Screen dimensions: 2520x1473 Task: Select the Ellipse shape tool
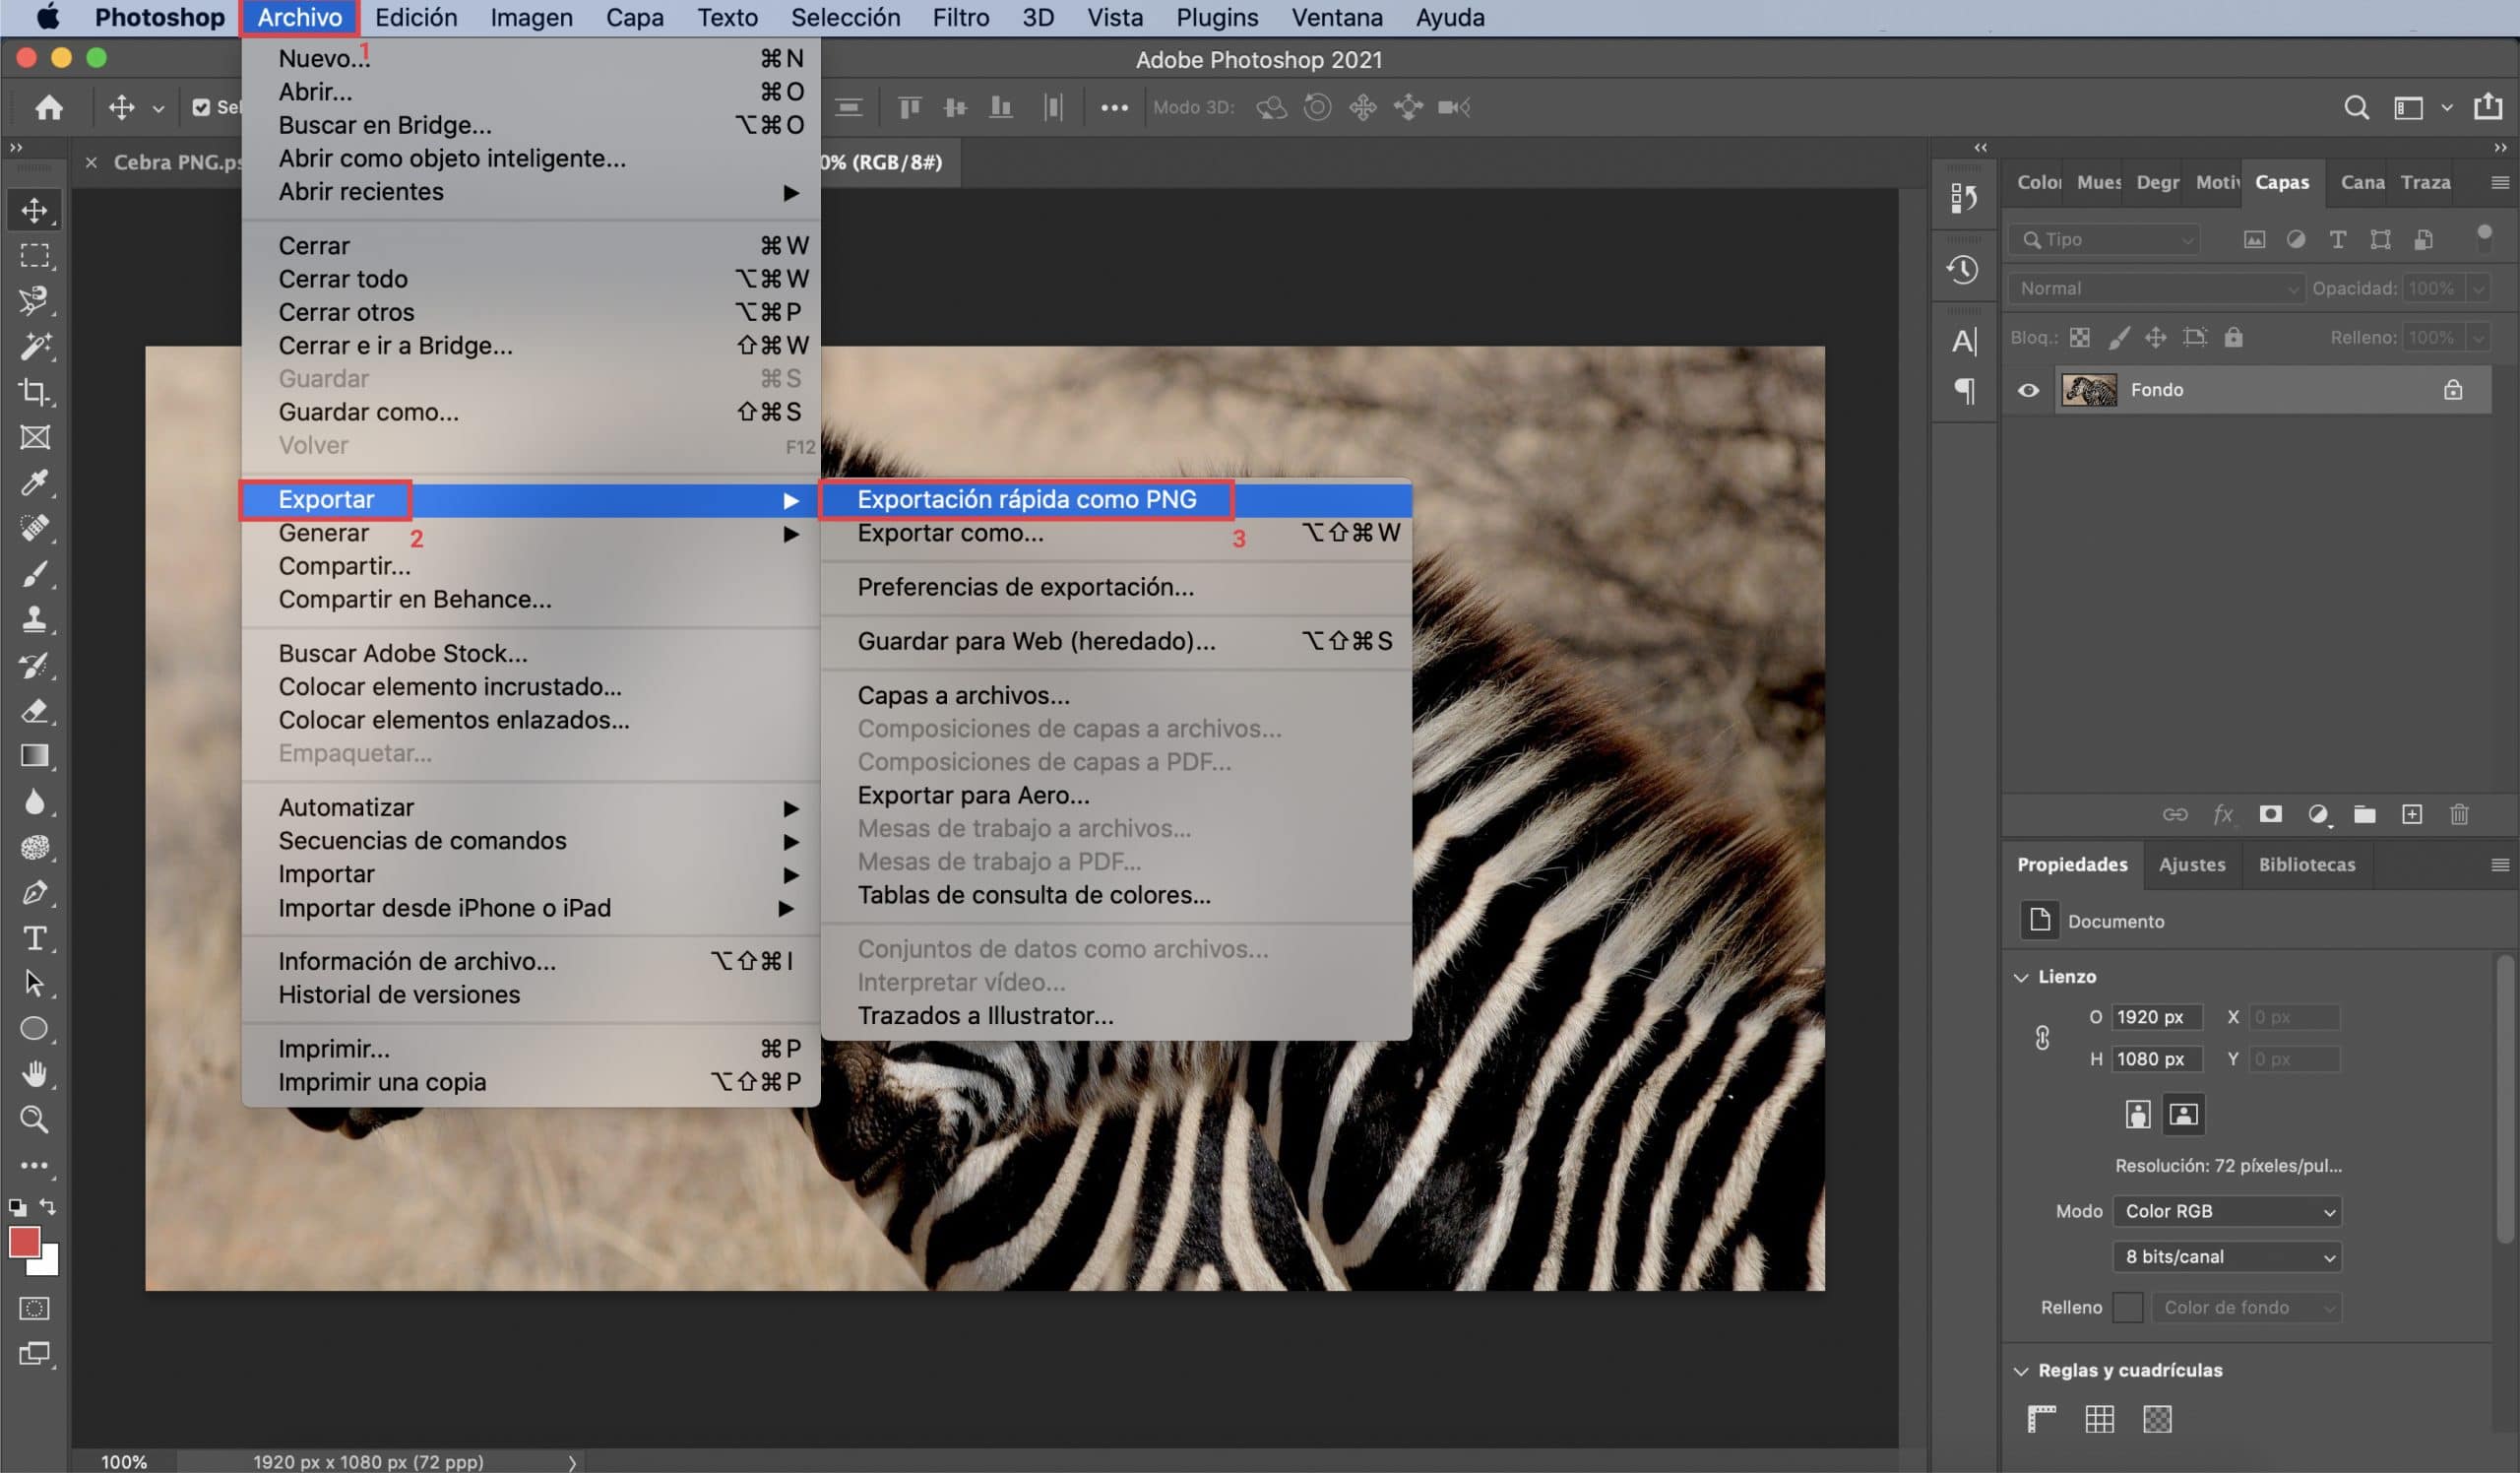pyautogui.click(x=35, y=1029)
